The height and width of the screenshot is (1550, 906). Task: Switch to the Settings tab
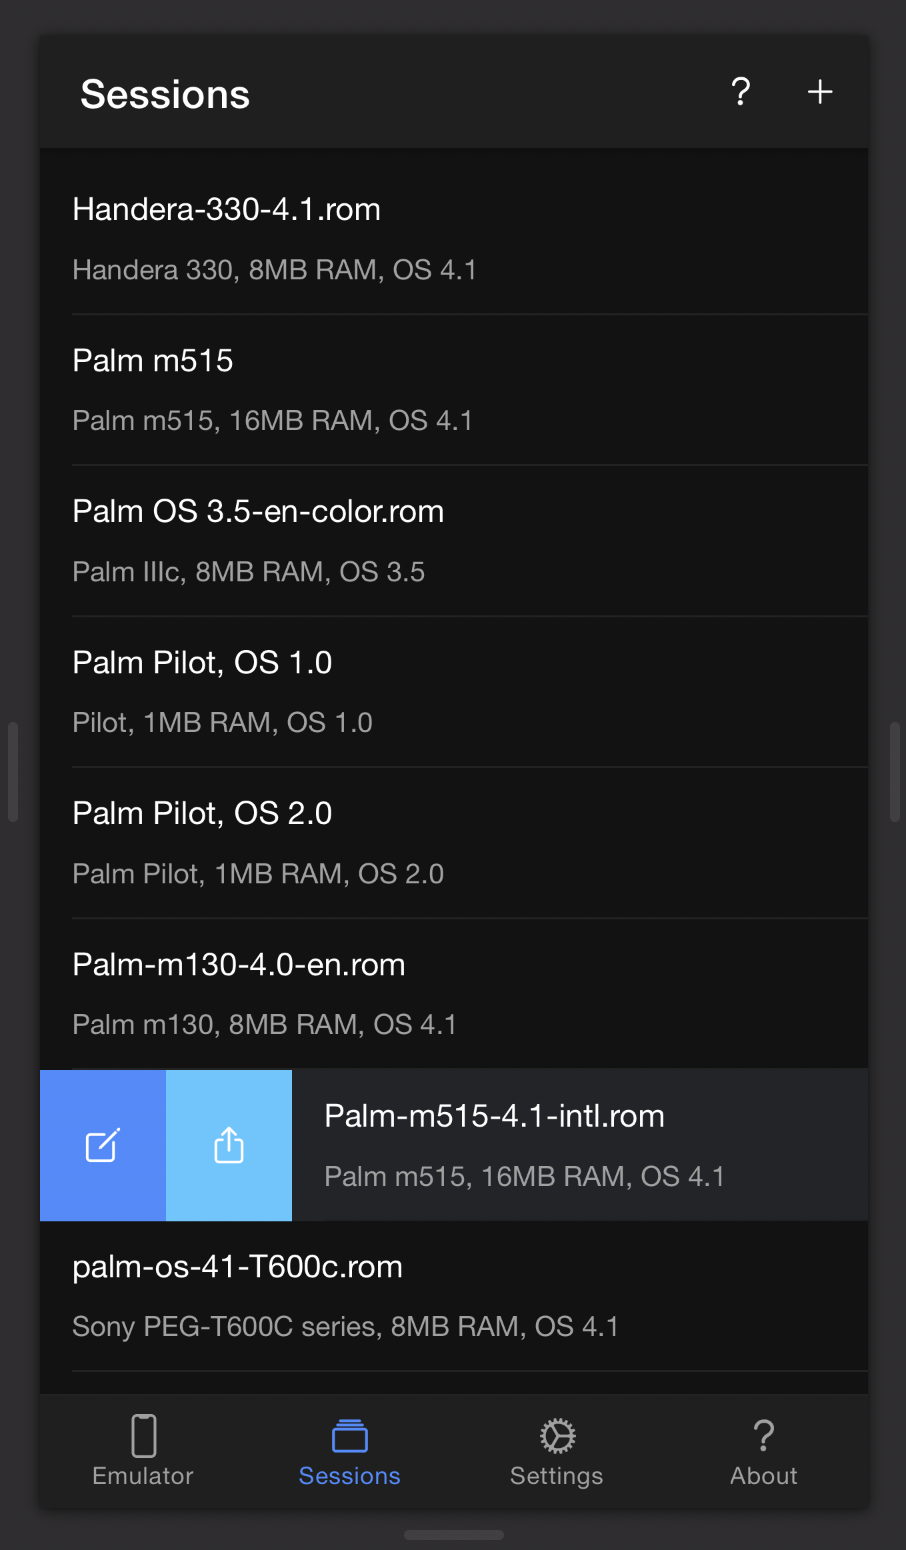[x=556, y=1451]
